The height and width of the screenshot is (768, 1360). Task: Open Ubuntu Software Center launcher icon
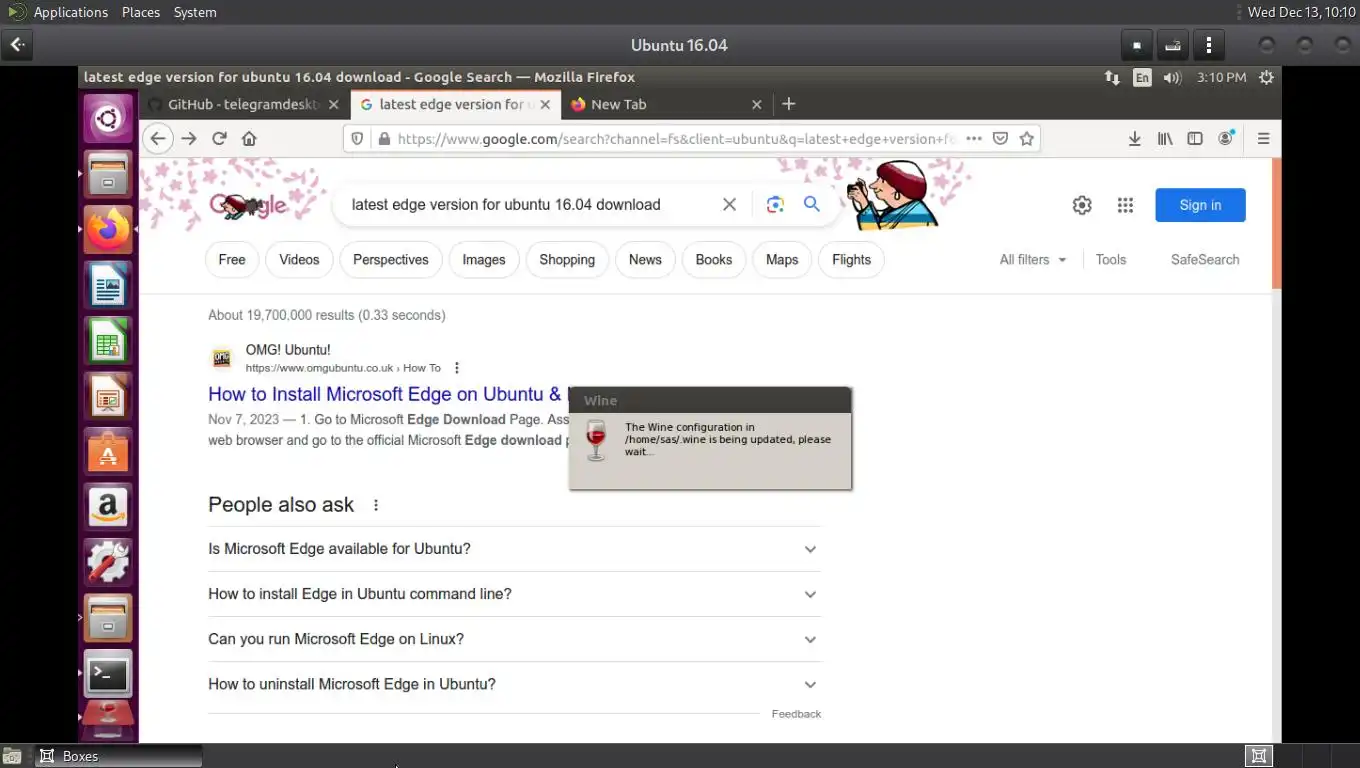point(108,452)
